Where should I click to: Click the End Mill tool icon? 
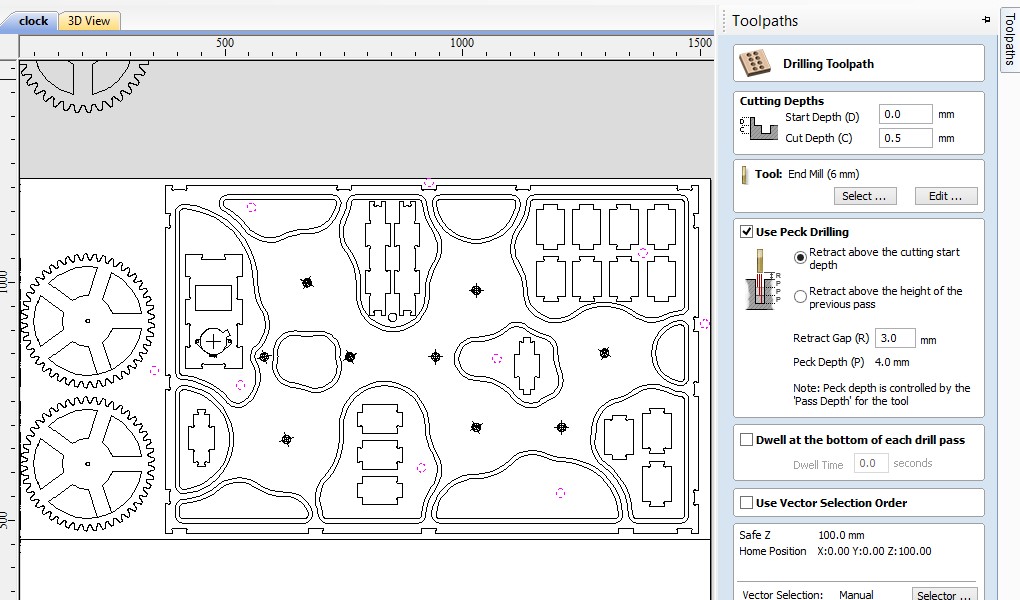(745, 174)
